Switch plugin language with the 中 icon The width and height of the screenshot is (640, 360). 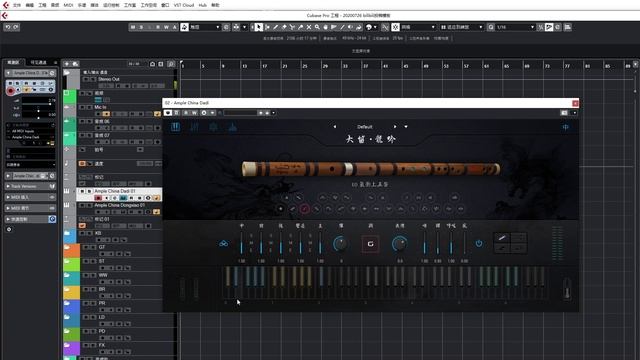point(565,127)
